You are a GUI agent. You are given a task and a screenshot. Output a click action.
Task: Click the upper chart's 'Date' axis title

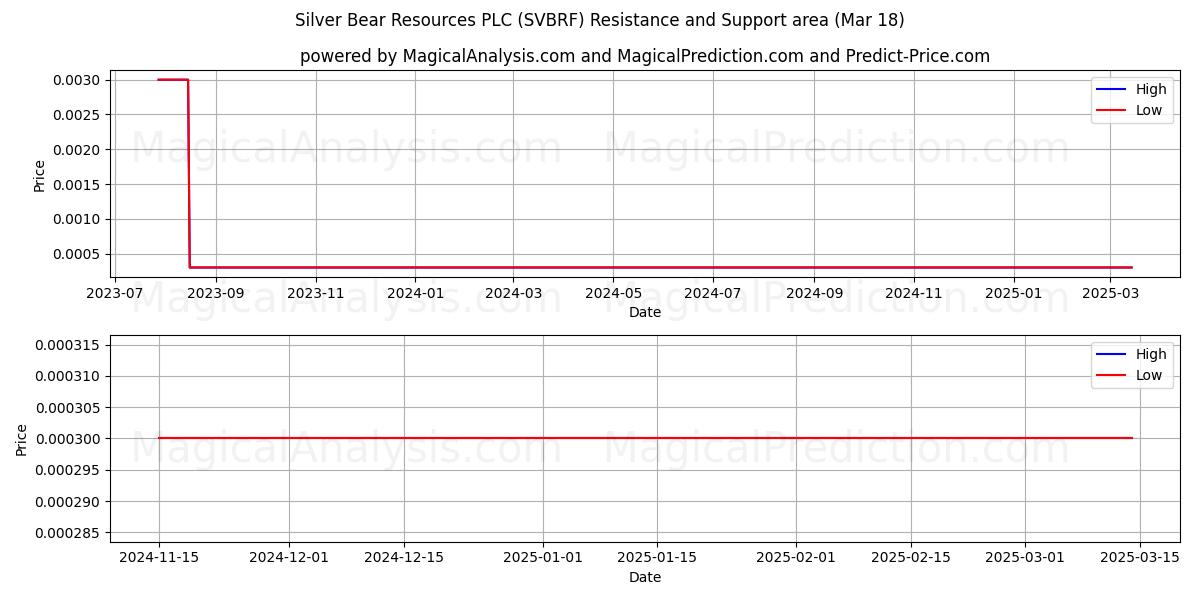coord(645,312)
